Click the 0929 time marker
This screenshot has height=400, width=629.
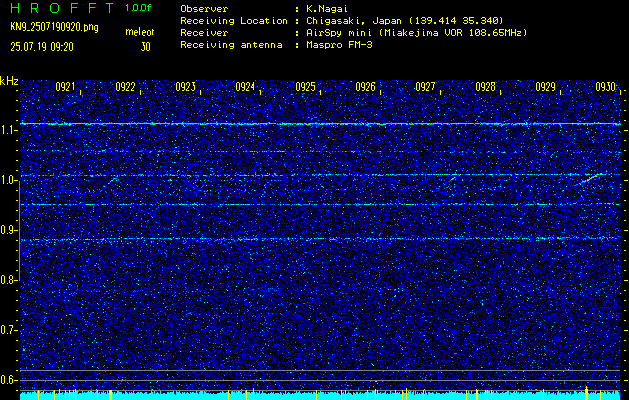(546, 87)
